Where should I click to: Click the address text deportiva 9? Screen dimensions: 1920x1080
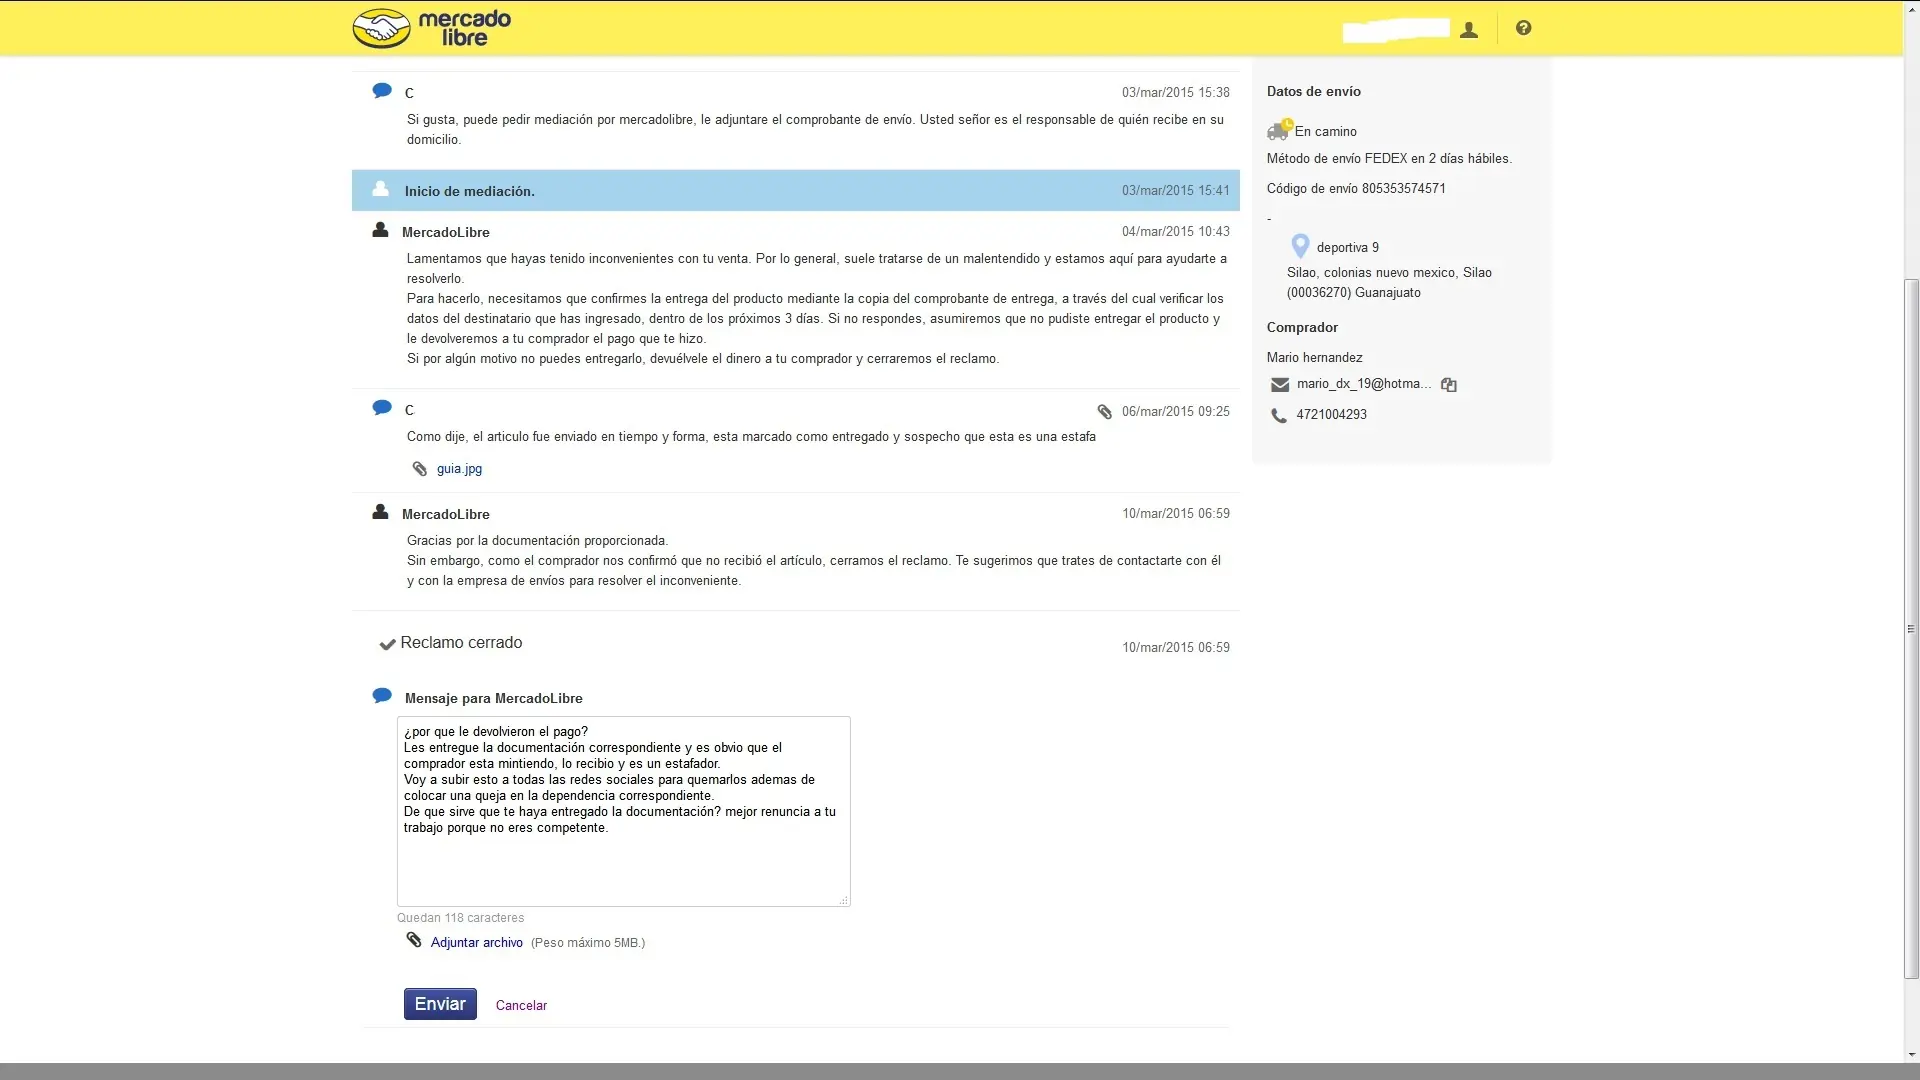(1347, 248)
